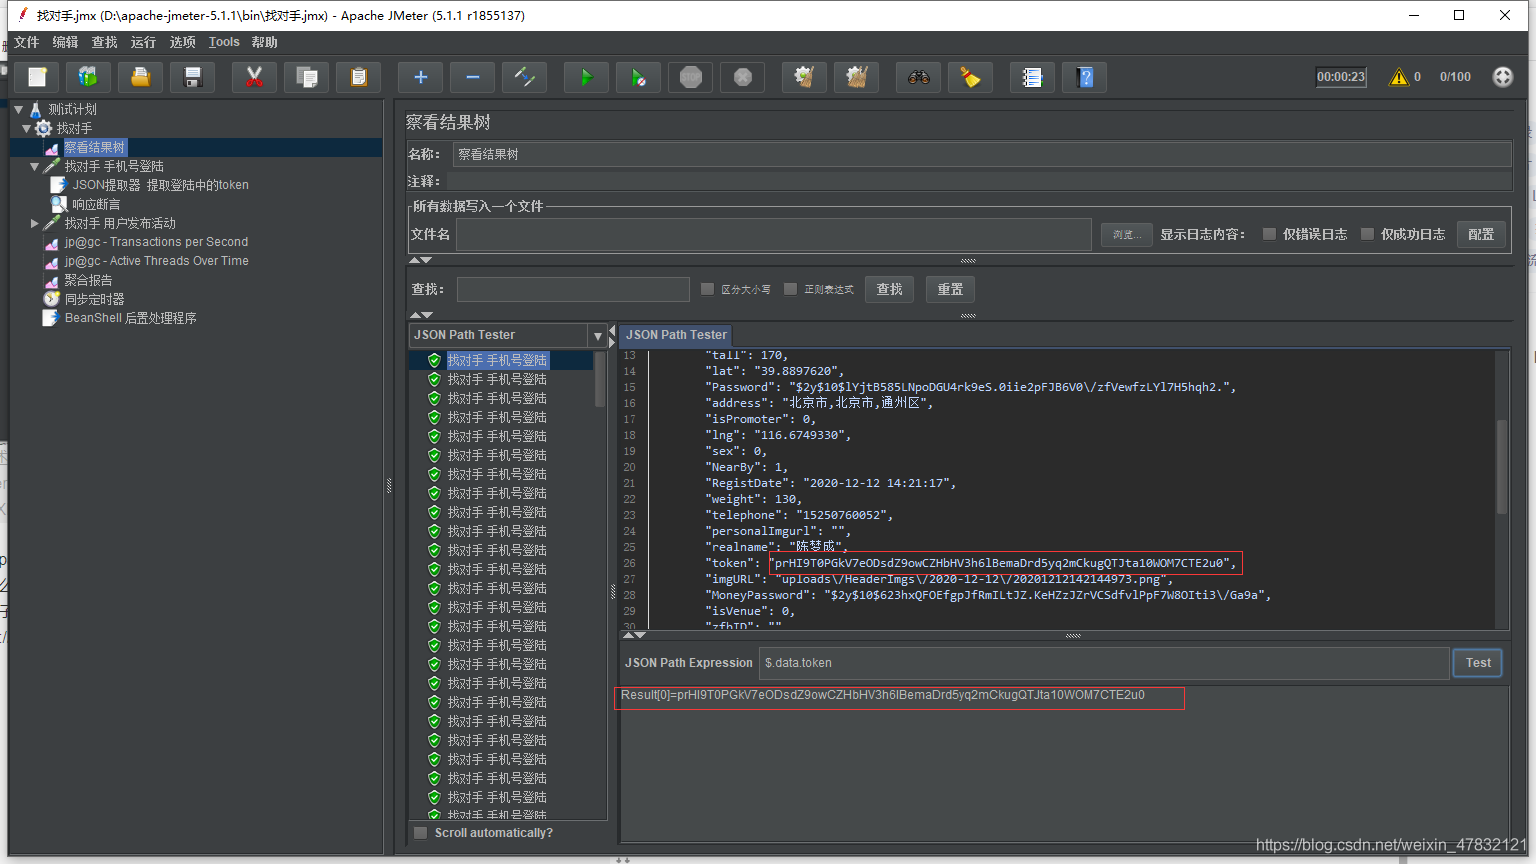Click the remote engine status icon
This screenshot has width=1536, height=864.
coord(1503,77)
